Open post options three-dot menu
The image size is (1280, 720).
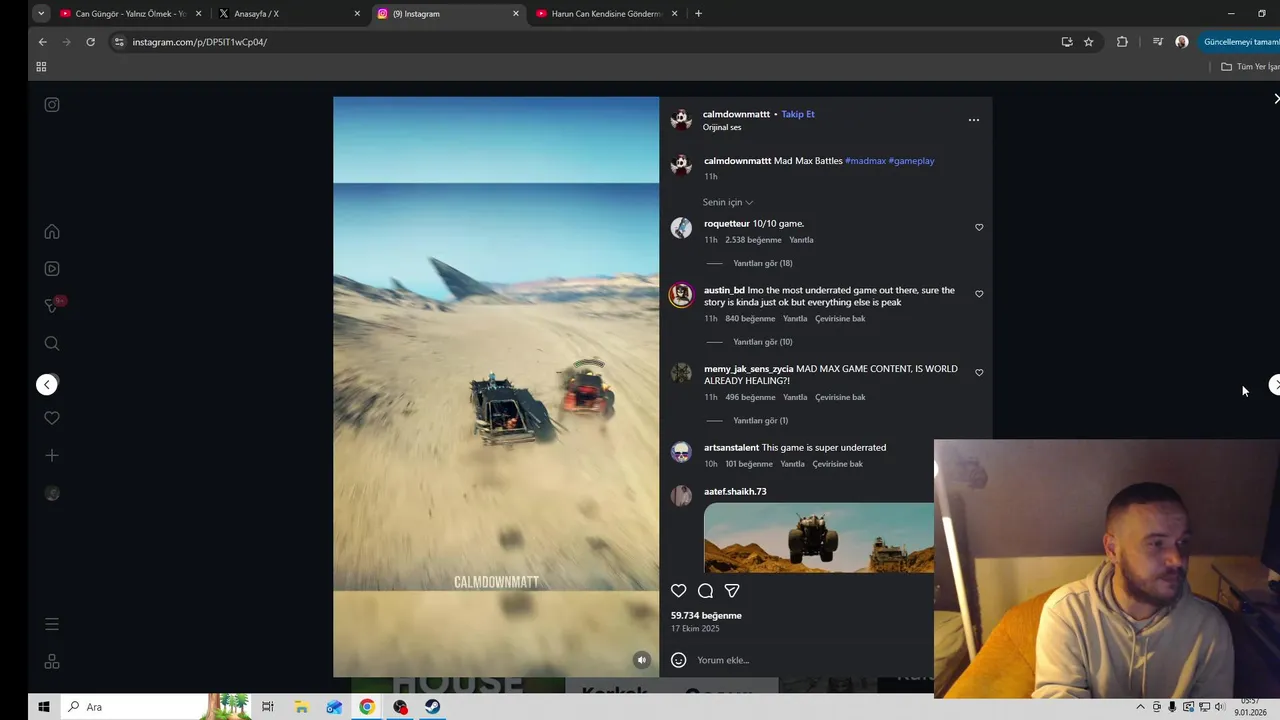(974, 120)
